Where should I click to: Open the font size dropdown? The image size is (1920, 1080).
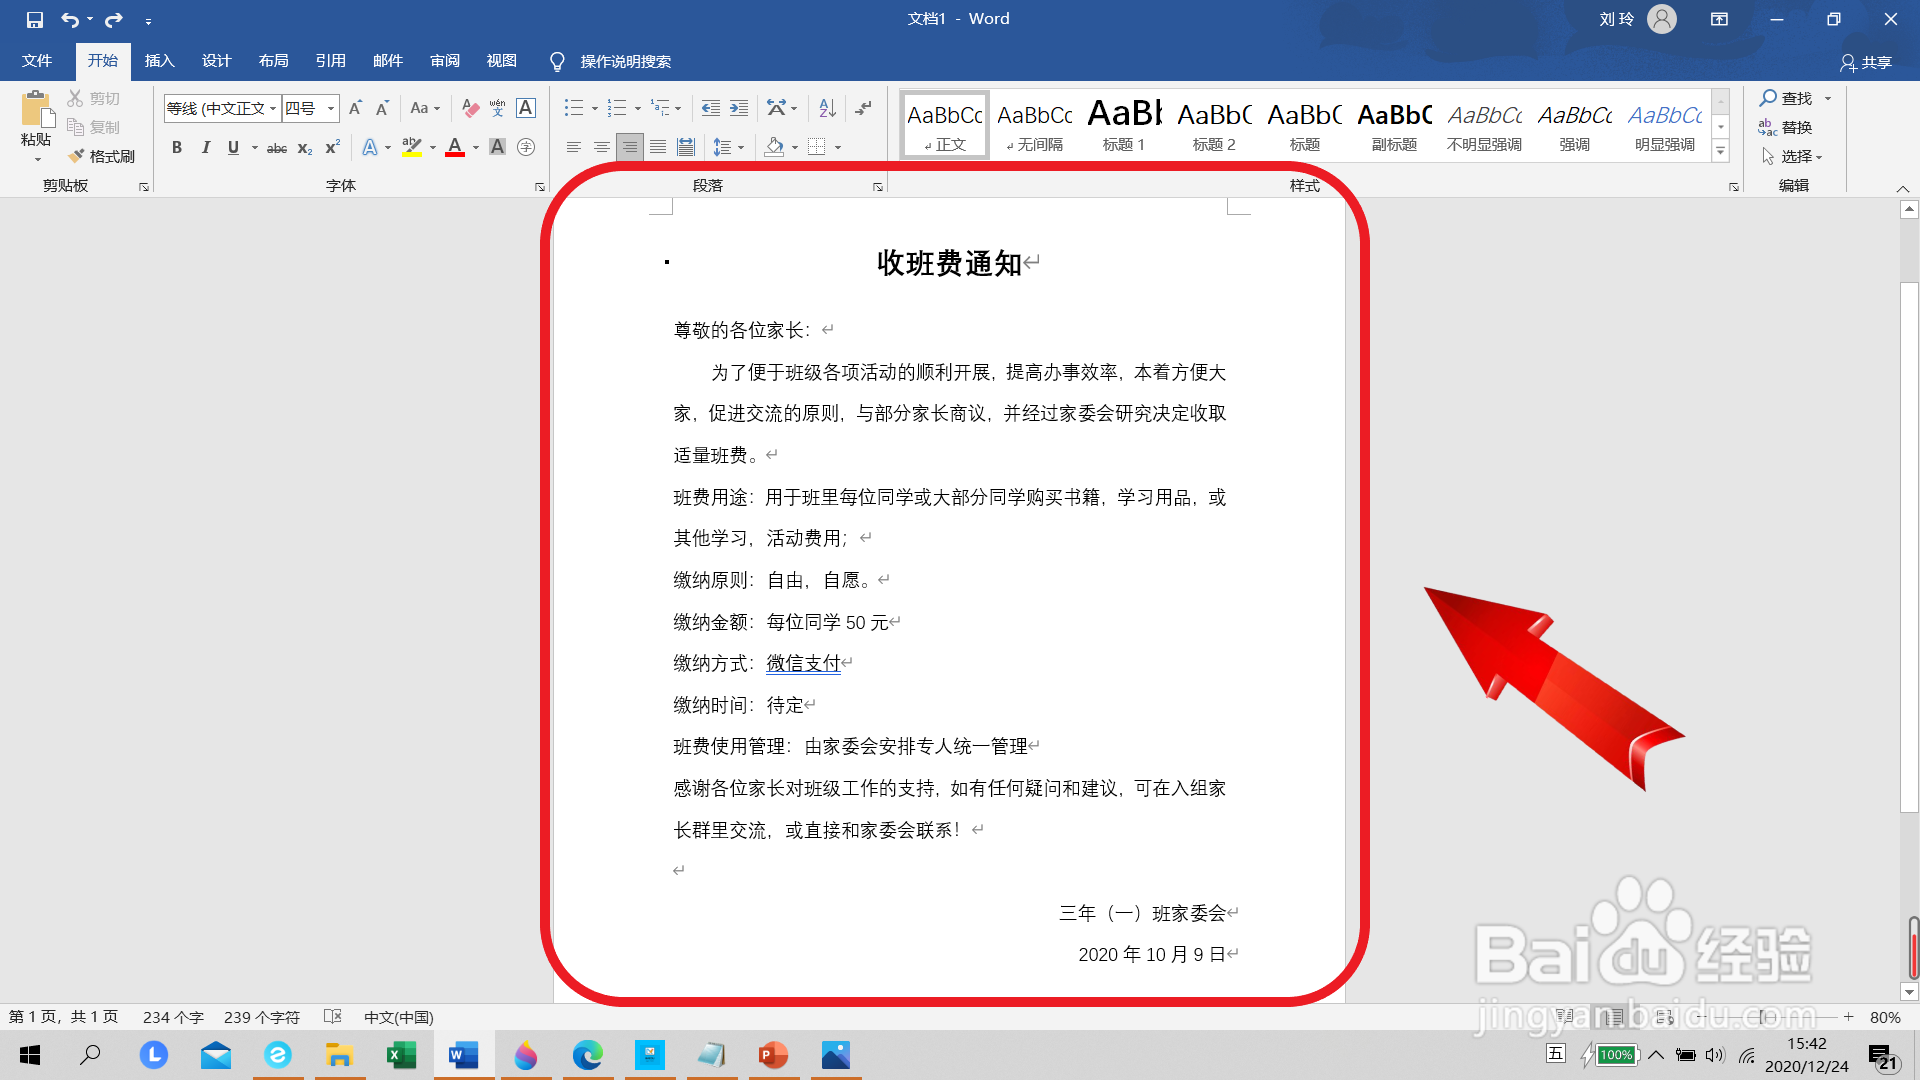point(331,108)
